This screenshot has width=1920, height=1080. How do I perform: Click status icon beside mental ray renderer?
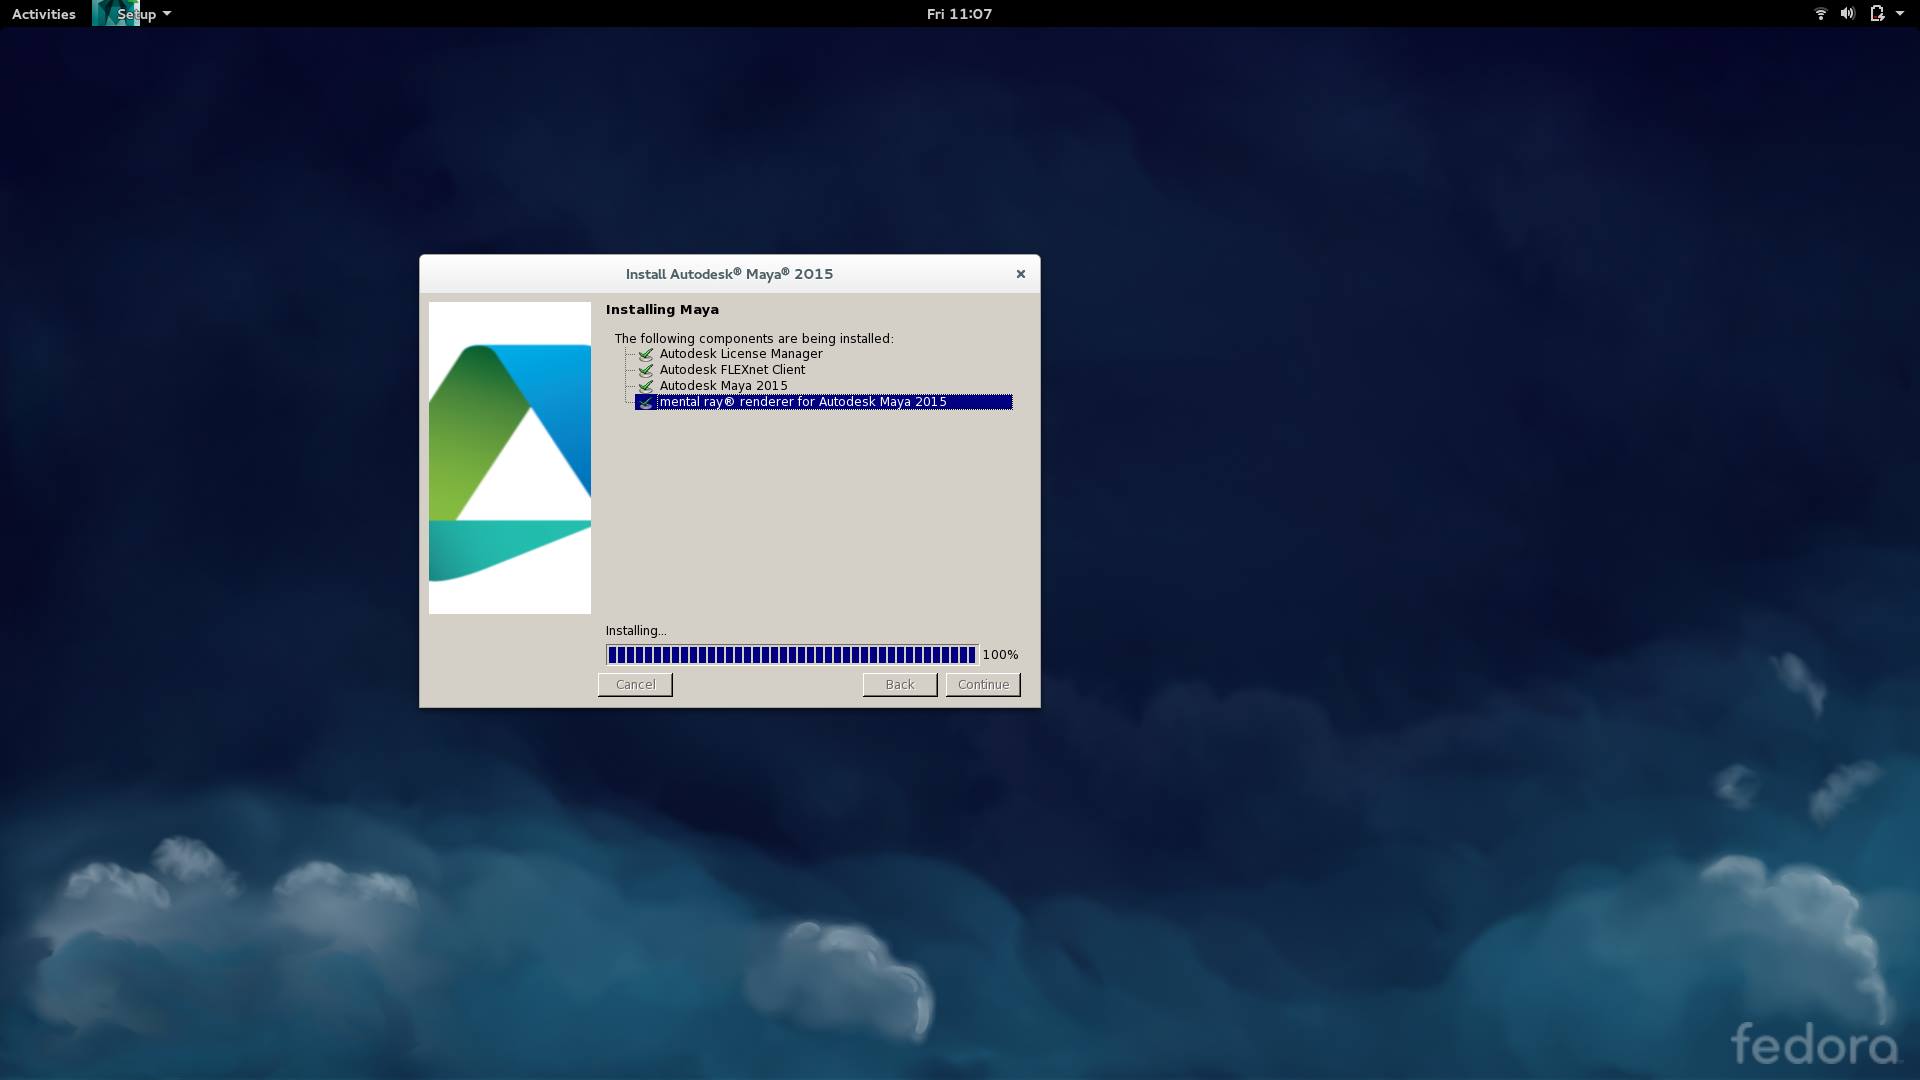(646, 402)
